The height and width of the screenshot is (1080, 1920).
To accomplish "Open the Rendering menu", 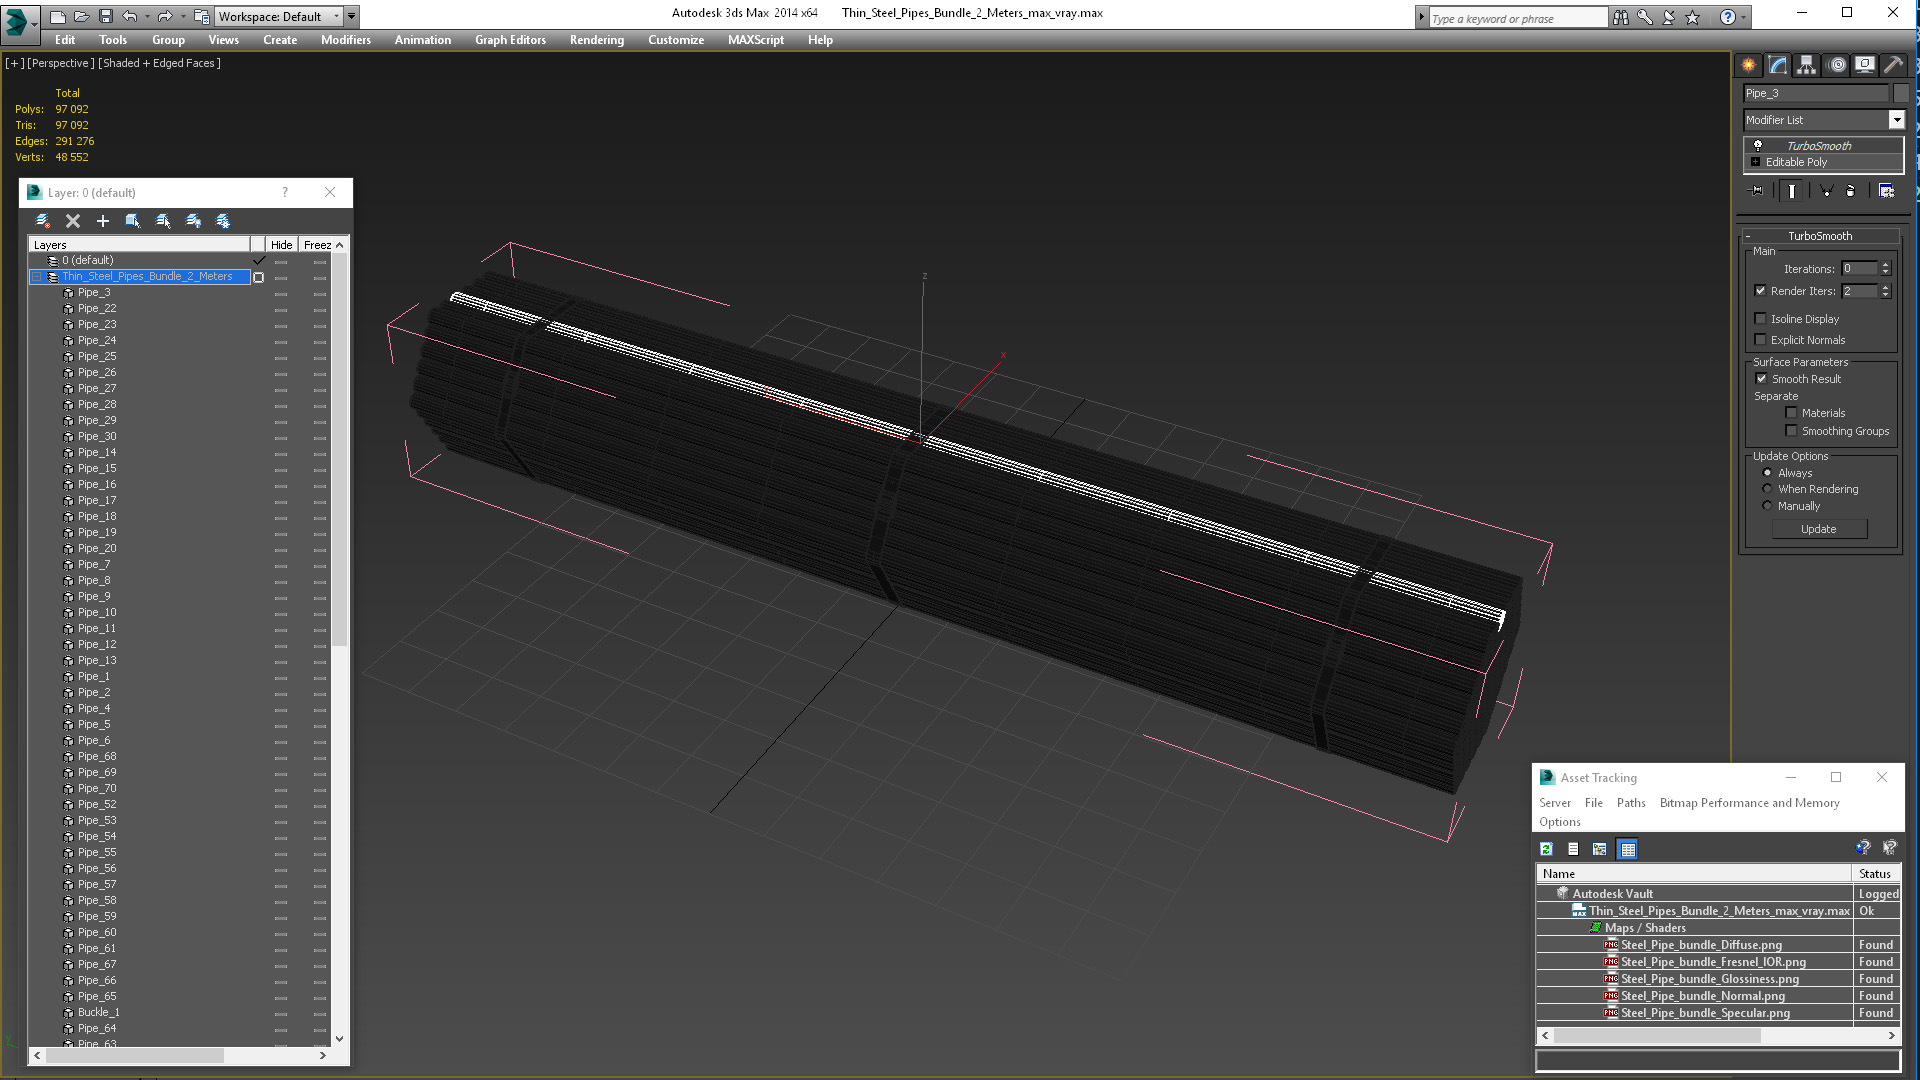I will click(x=596, y=40).
